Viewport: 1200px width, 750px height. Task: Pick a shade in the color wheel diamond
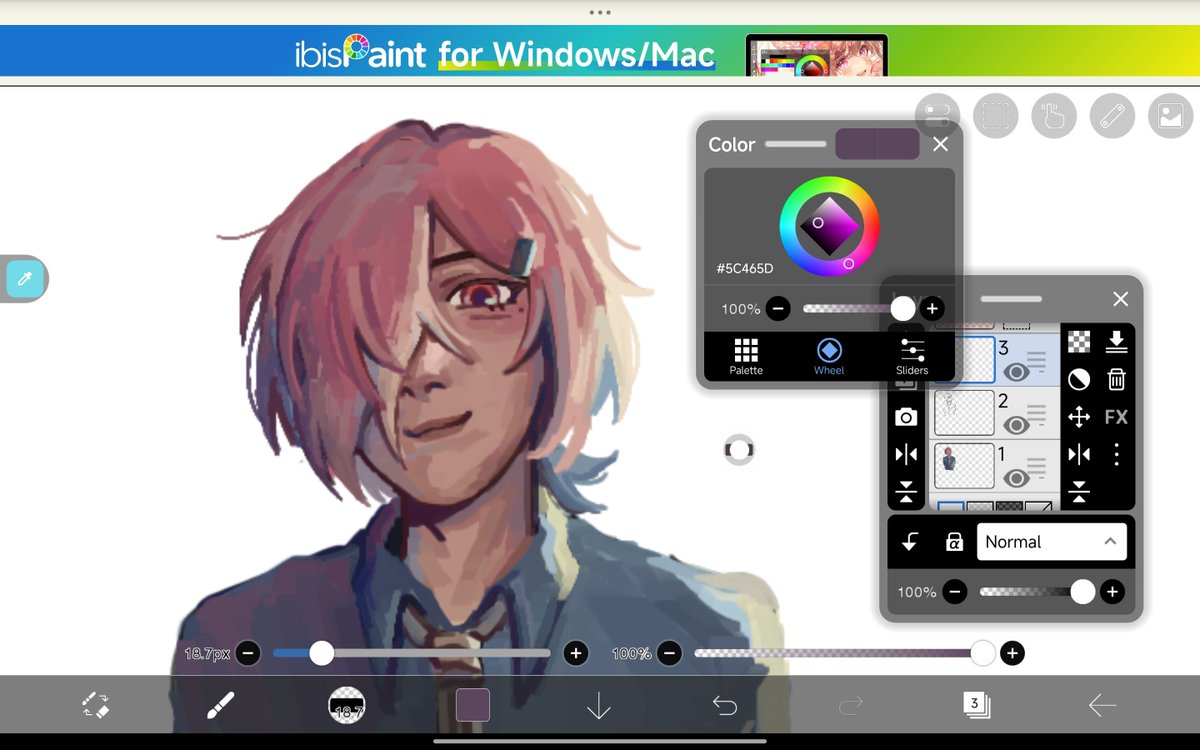coord(830,227)
